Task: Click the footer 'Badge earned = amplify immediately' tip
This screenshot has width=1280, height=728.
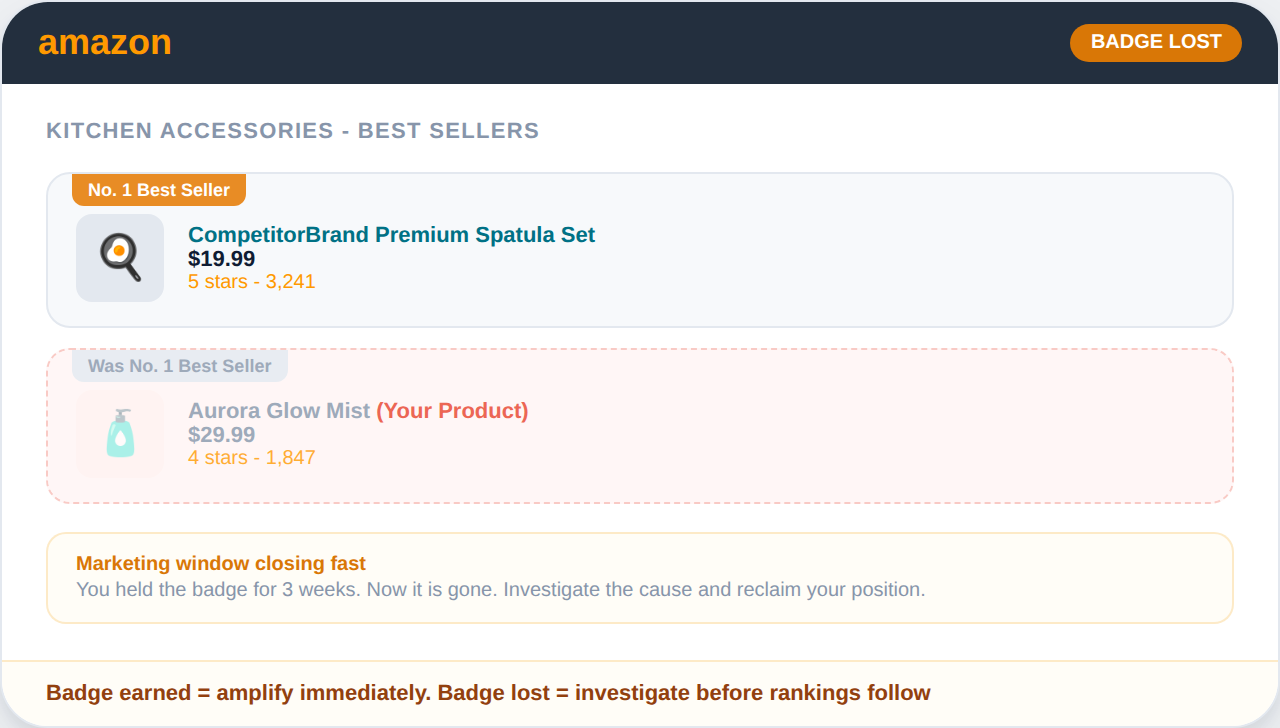Action: coord(488,693)
